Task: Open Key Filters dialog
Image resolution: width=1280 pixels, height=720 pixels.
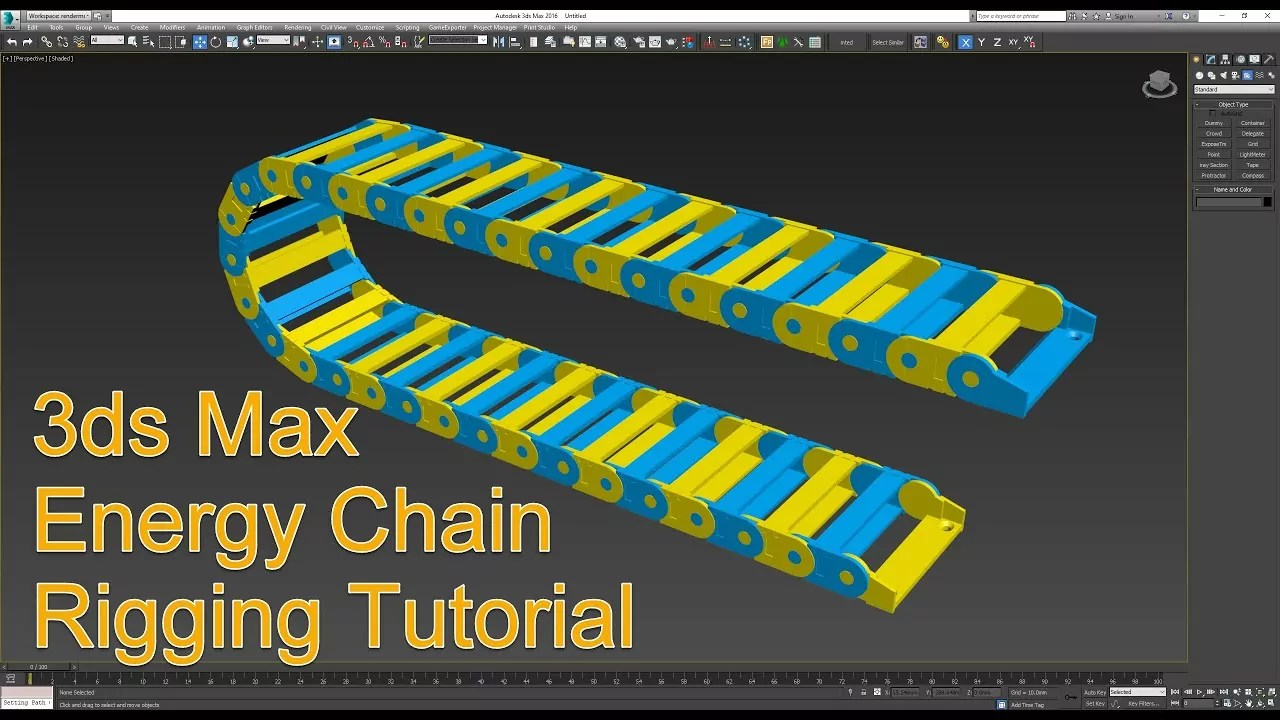Action: pyautogui.click(x=1143, y=703)
